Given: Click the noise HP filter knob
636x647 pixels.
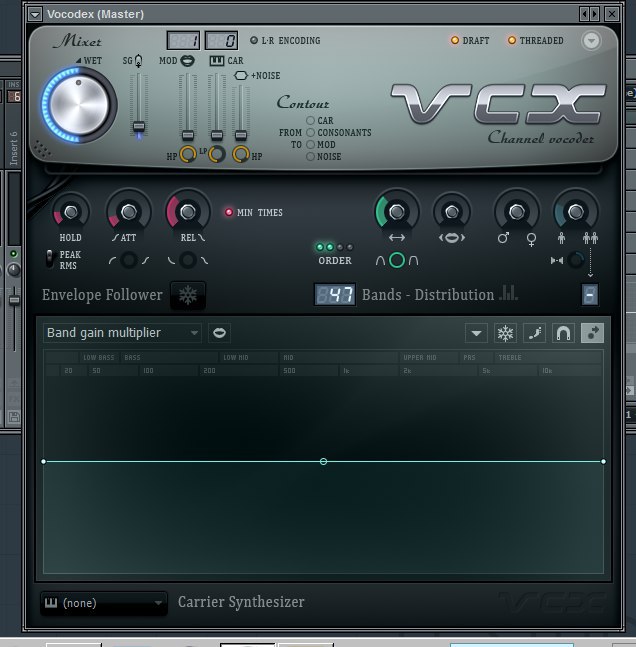Looking at the screenshot, I should tap(241, 154).
